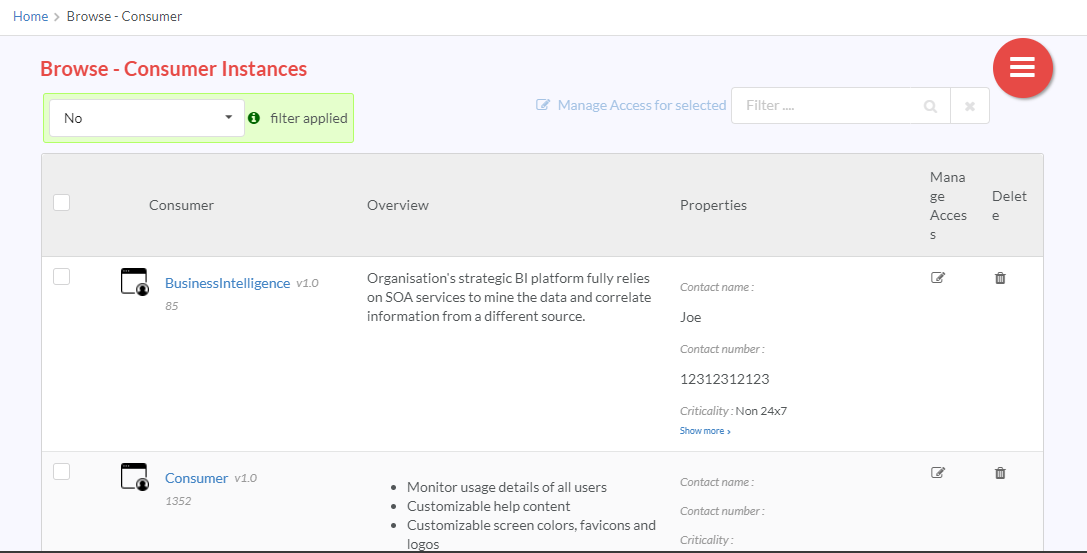The width and height of the screenshot is (1087, 553).
Task: Open the 'No' filter dropdown
Action: [x=147, y=118]
